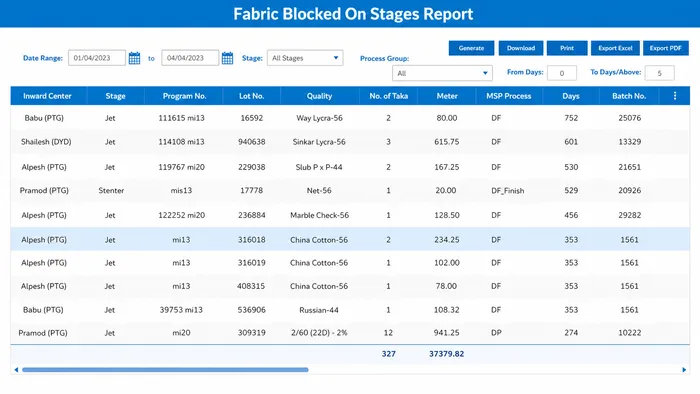Click total taka count 327

[388, 354]
